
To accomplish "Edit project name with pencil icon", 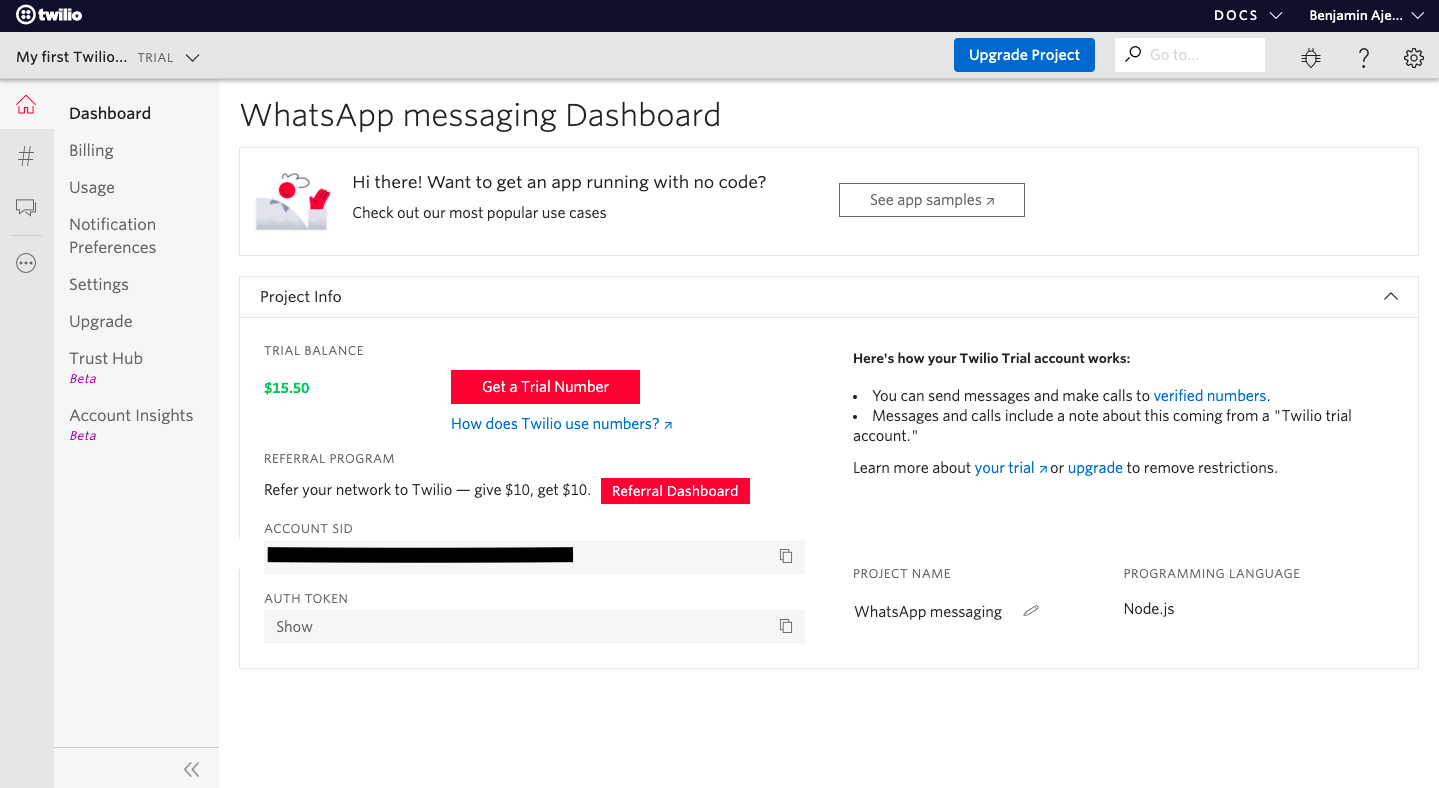I will (x=1031, y=611).
